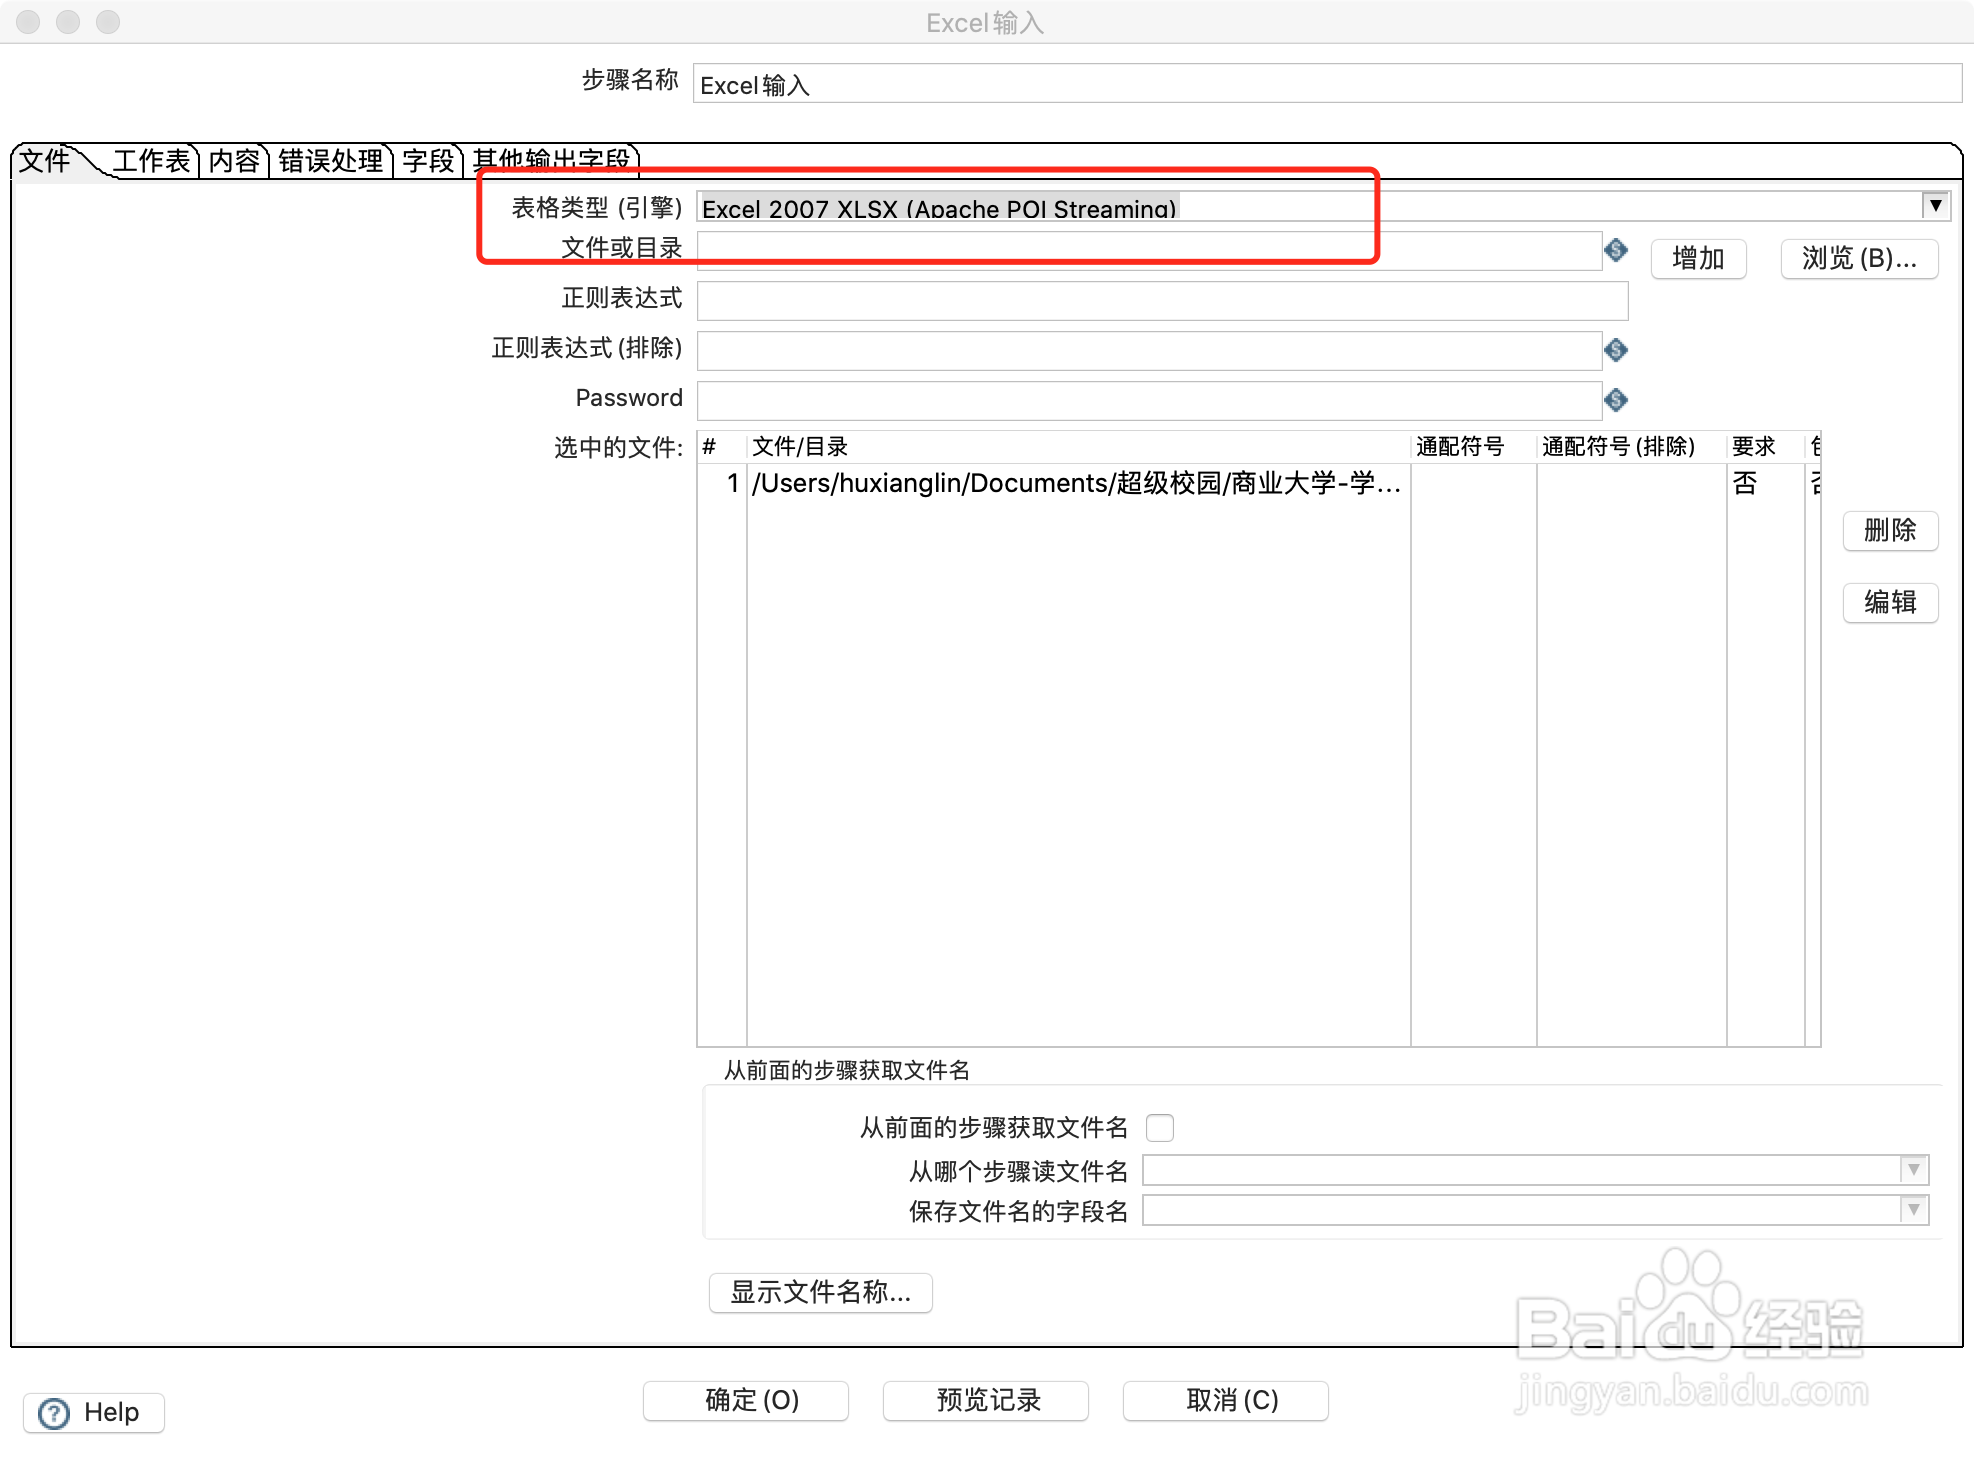Screen dimensions: 1974x1458
Task: Click variable icon beside Password field
Action: [1615, 400]
